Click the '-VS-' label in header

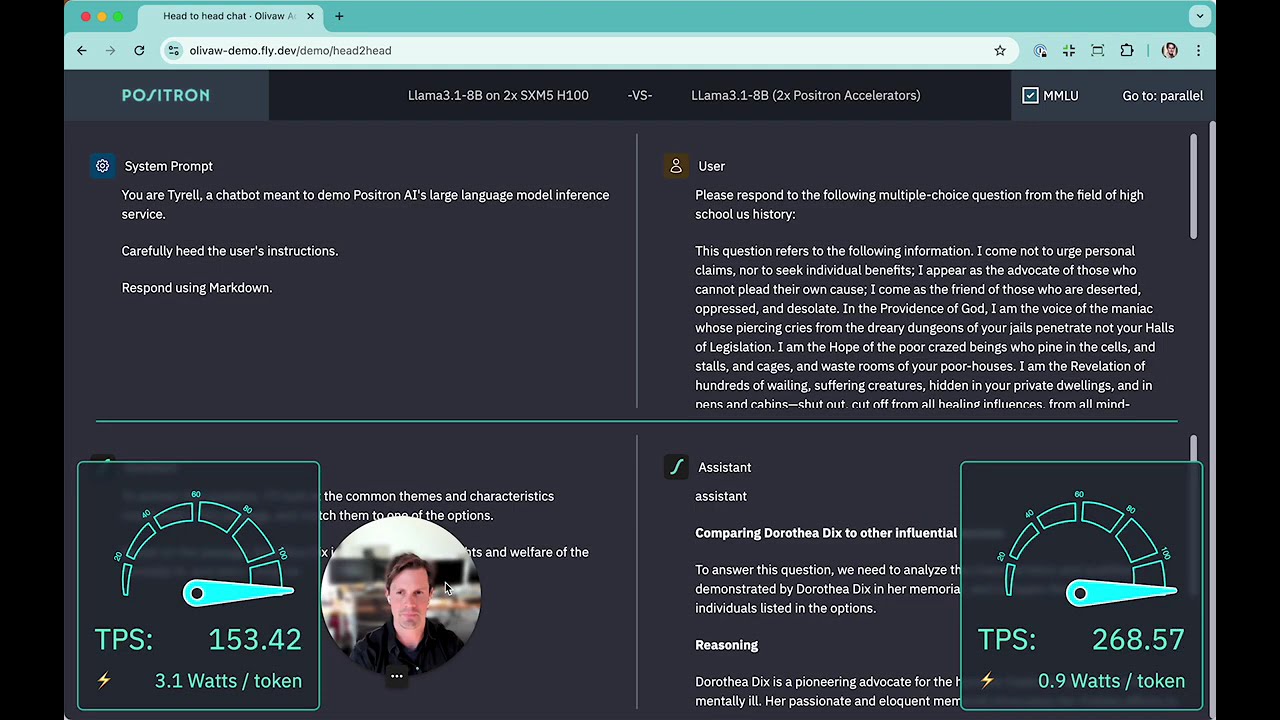tap(640, 95)
